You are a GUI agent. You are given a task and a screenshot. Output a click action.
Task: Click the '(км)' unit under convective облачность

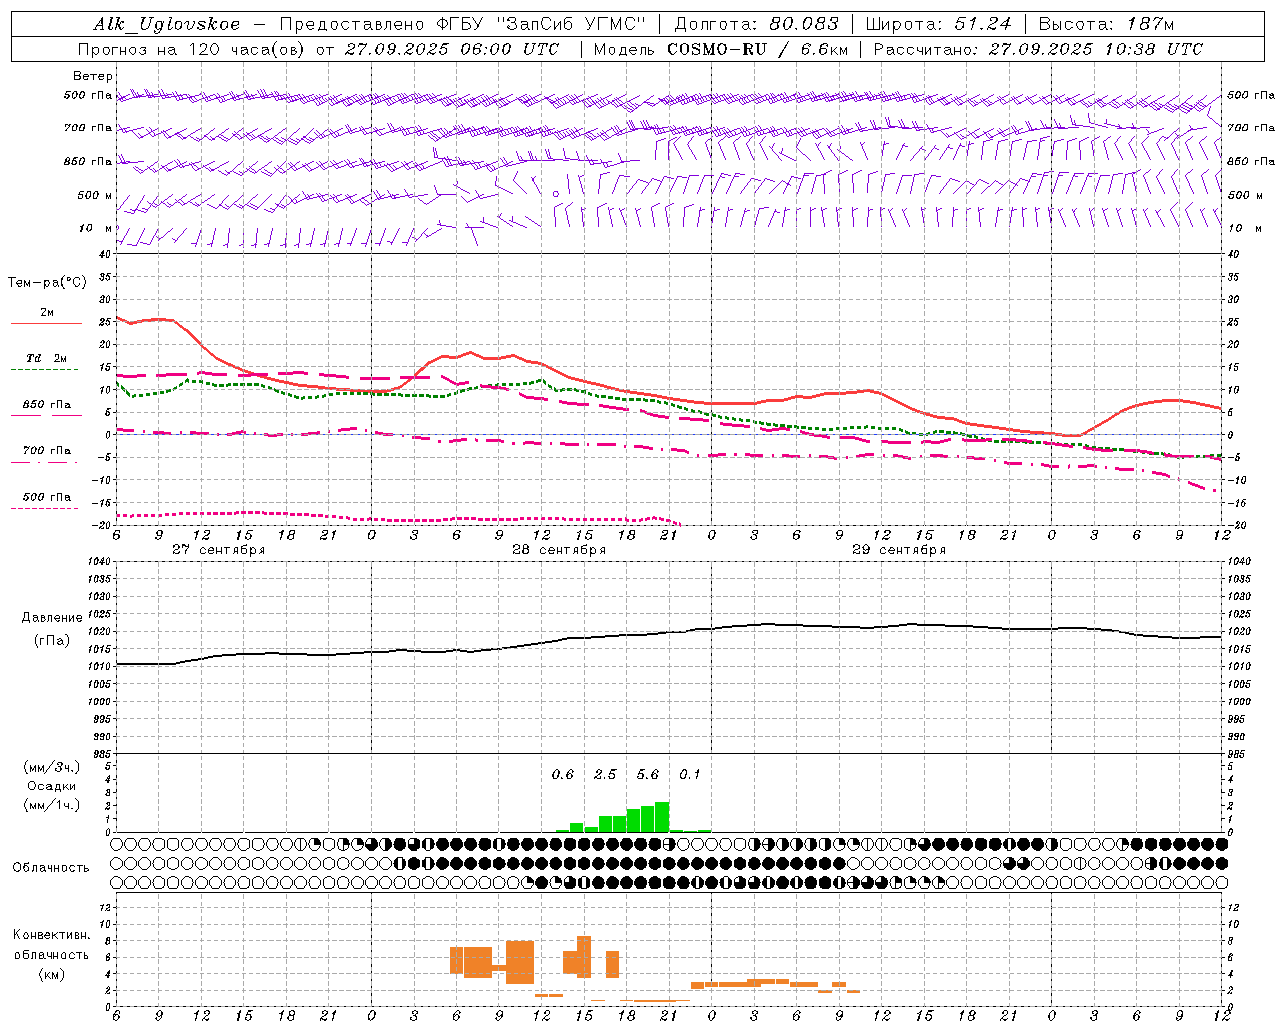click(x=51, y=975)
